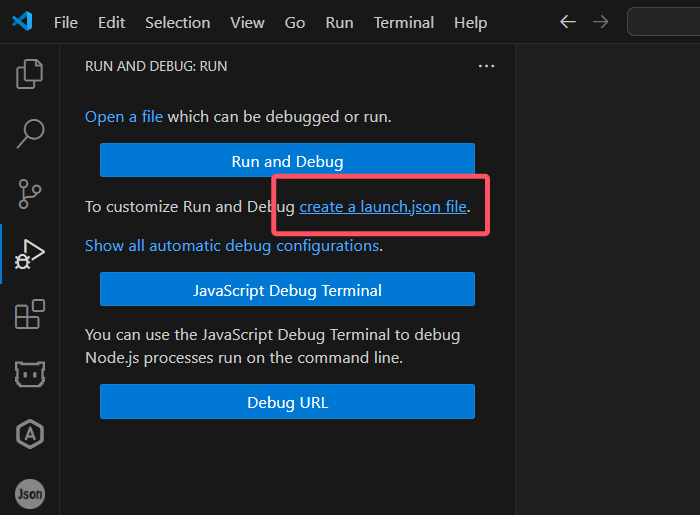Click the blue Run and Debug button
This screenshot has width=700, height=515.
click(287, 161)
